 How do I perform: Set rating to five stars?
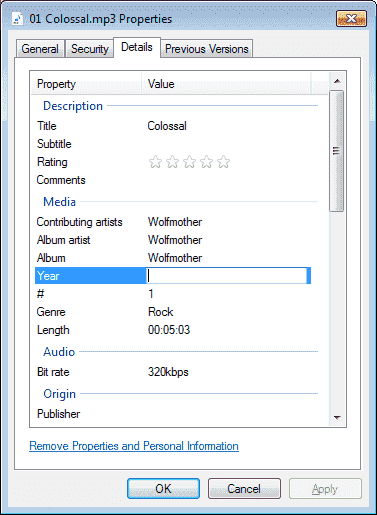click(x=223, y=162)
